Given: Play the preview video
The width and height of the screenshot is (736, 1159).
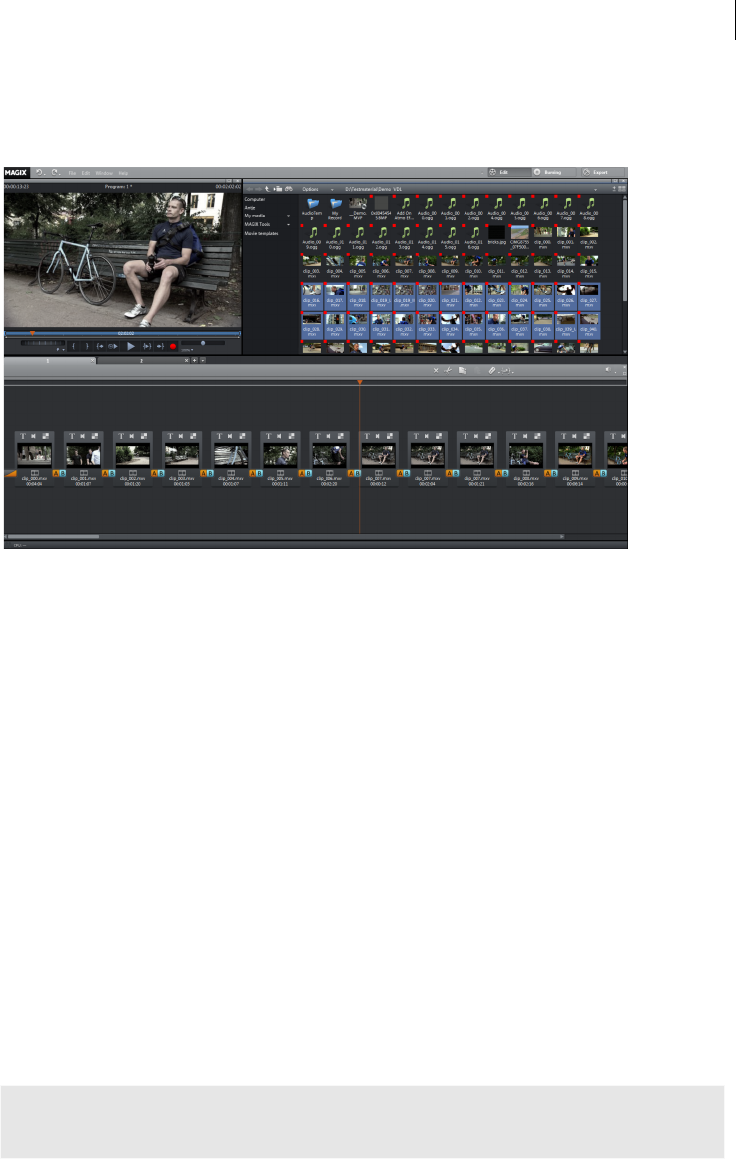Looking at the screenshot, I should tap(131, 346).
